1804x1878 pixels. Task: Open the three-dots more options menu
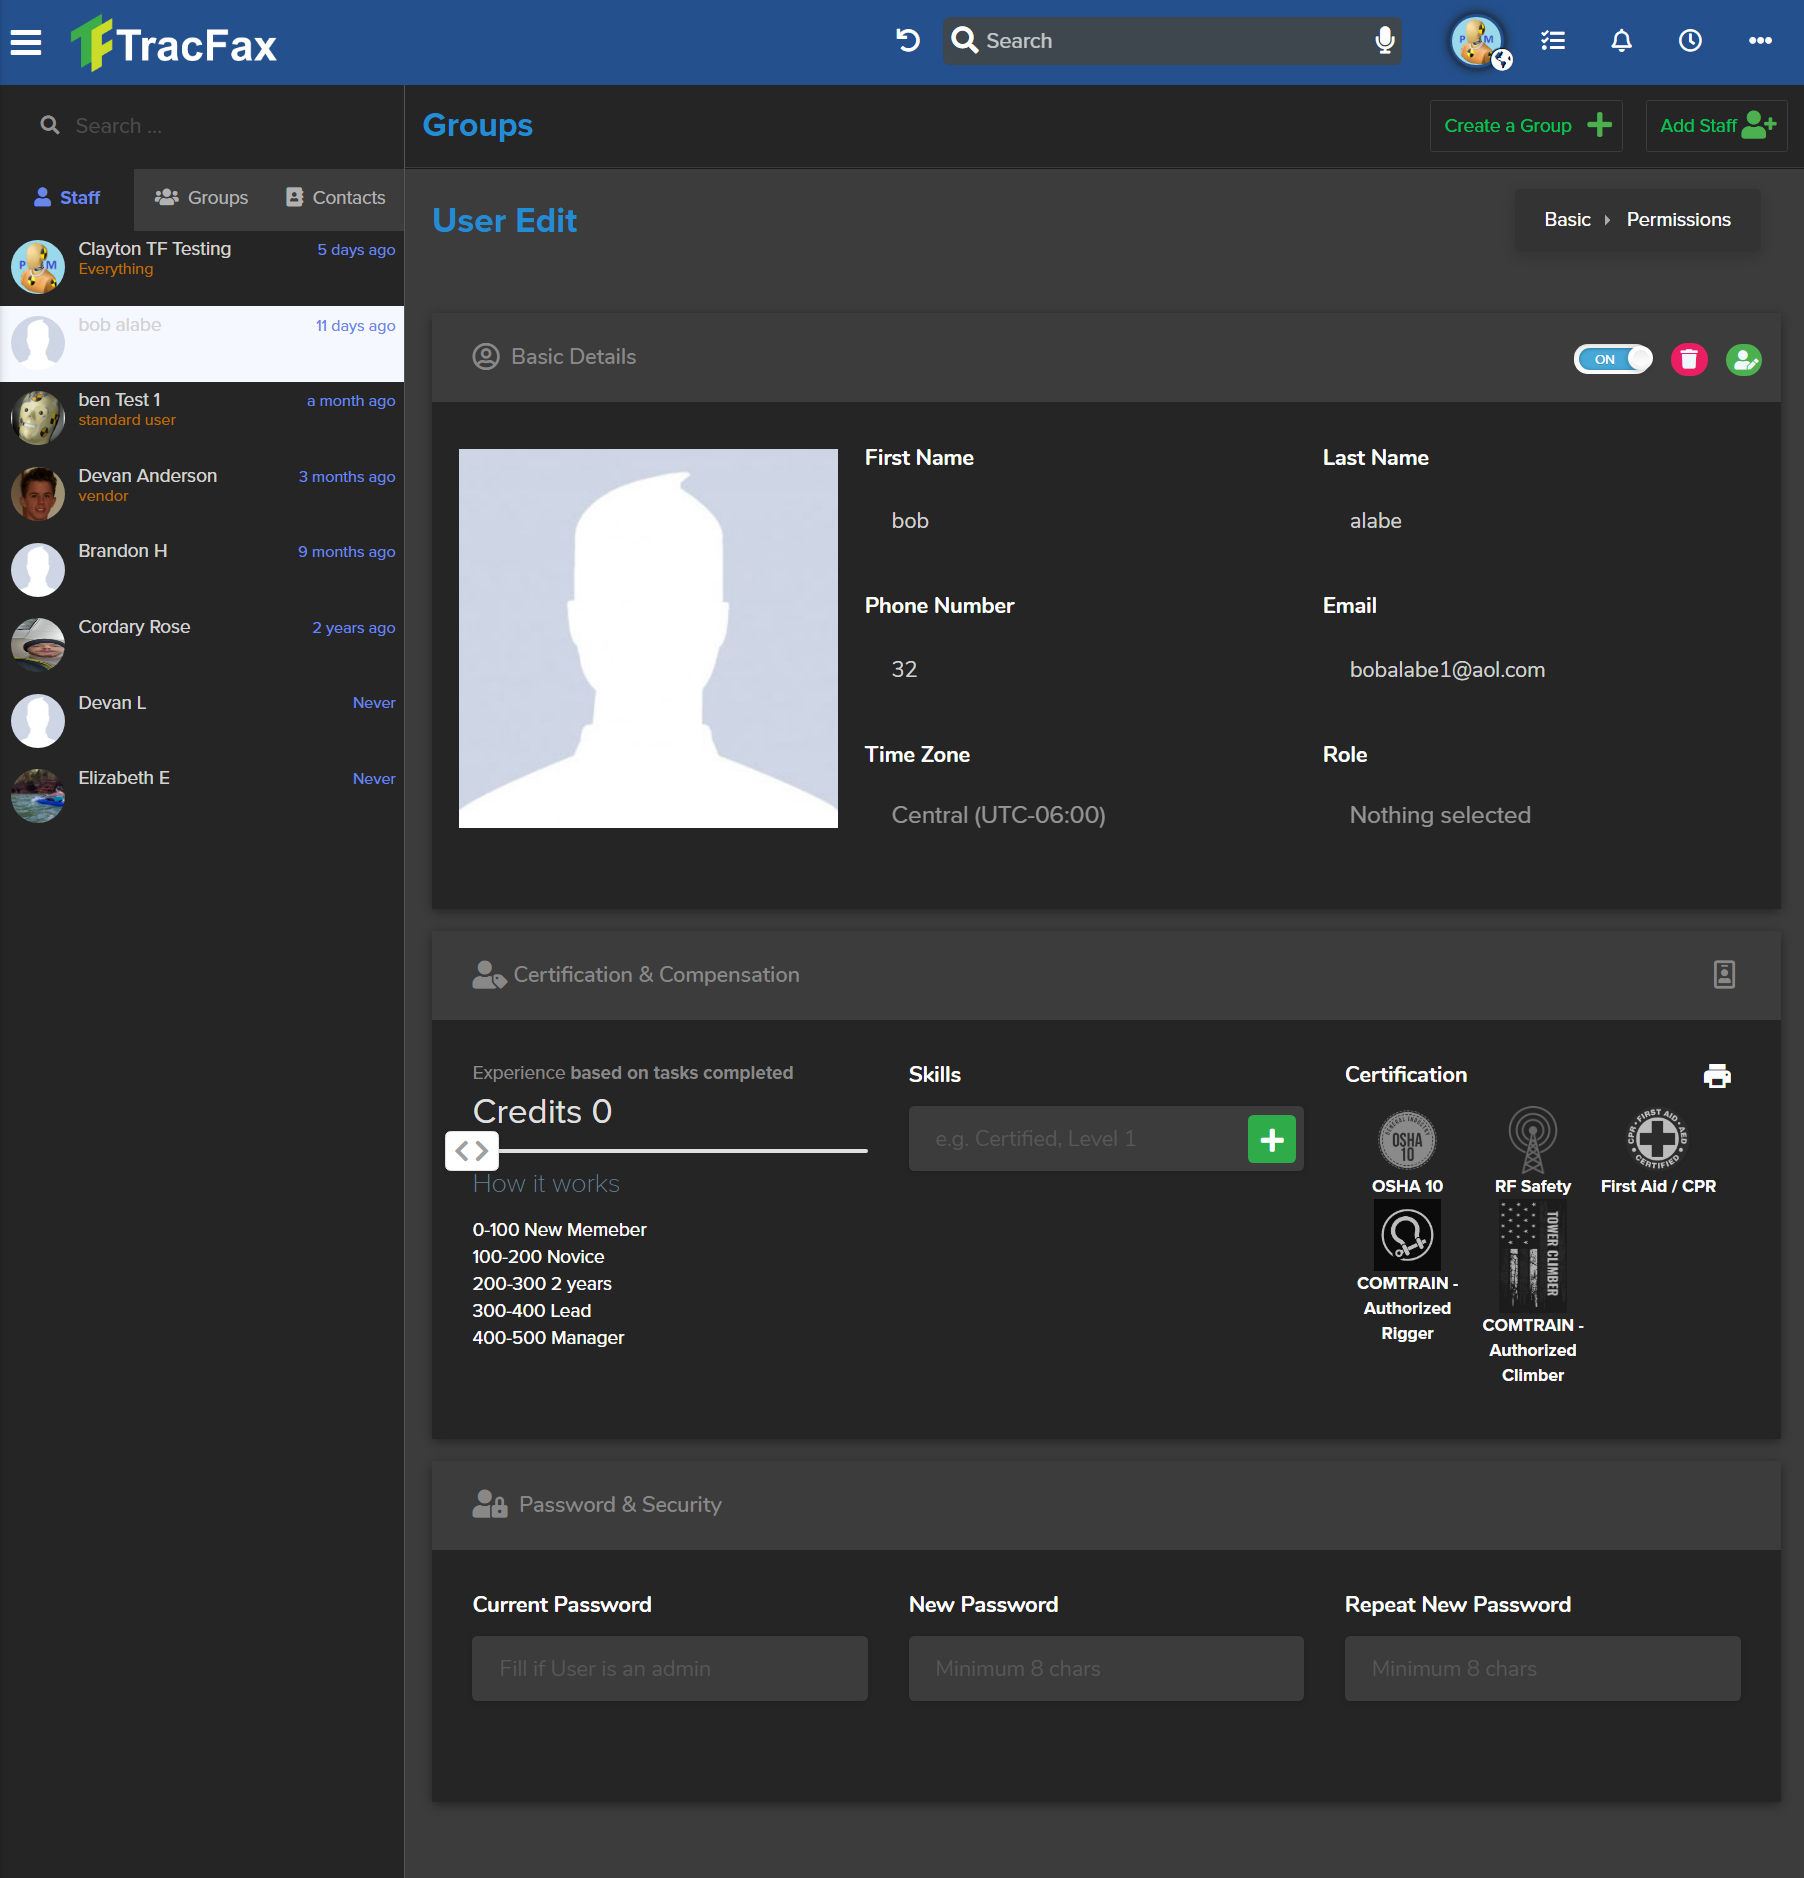(1760, 40)
